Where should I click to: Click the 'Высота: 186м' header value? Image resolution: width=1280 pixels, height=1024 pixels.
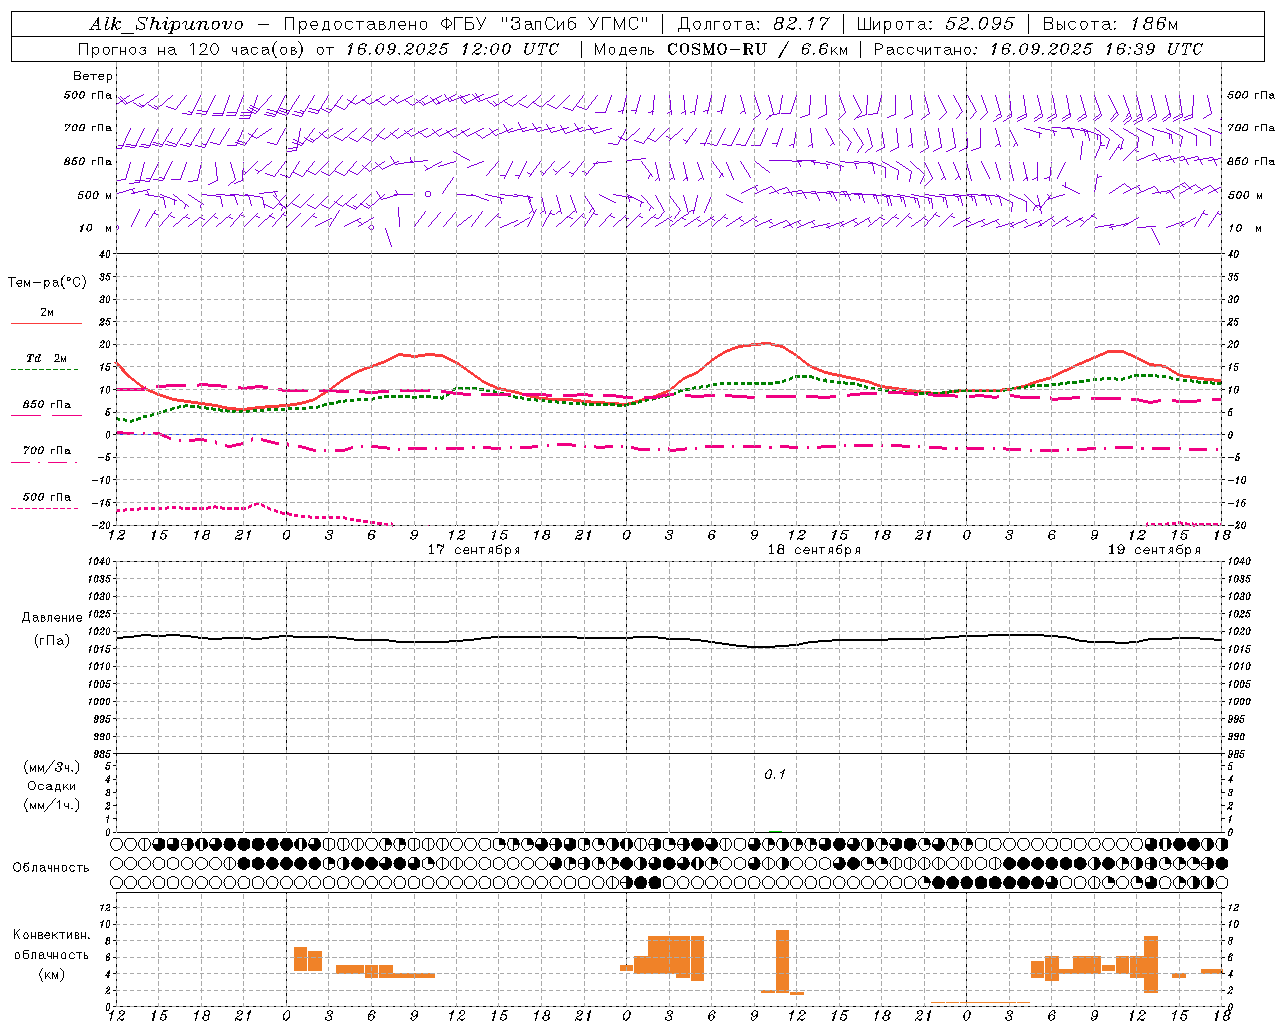click(x=1111, y=24)
